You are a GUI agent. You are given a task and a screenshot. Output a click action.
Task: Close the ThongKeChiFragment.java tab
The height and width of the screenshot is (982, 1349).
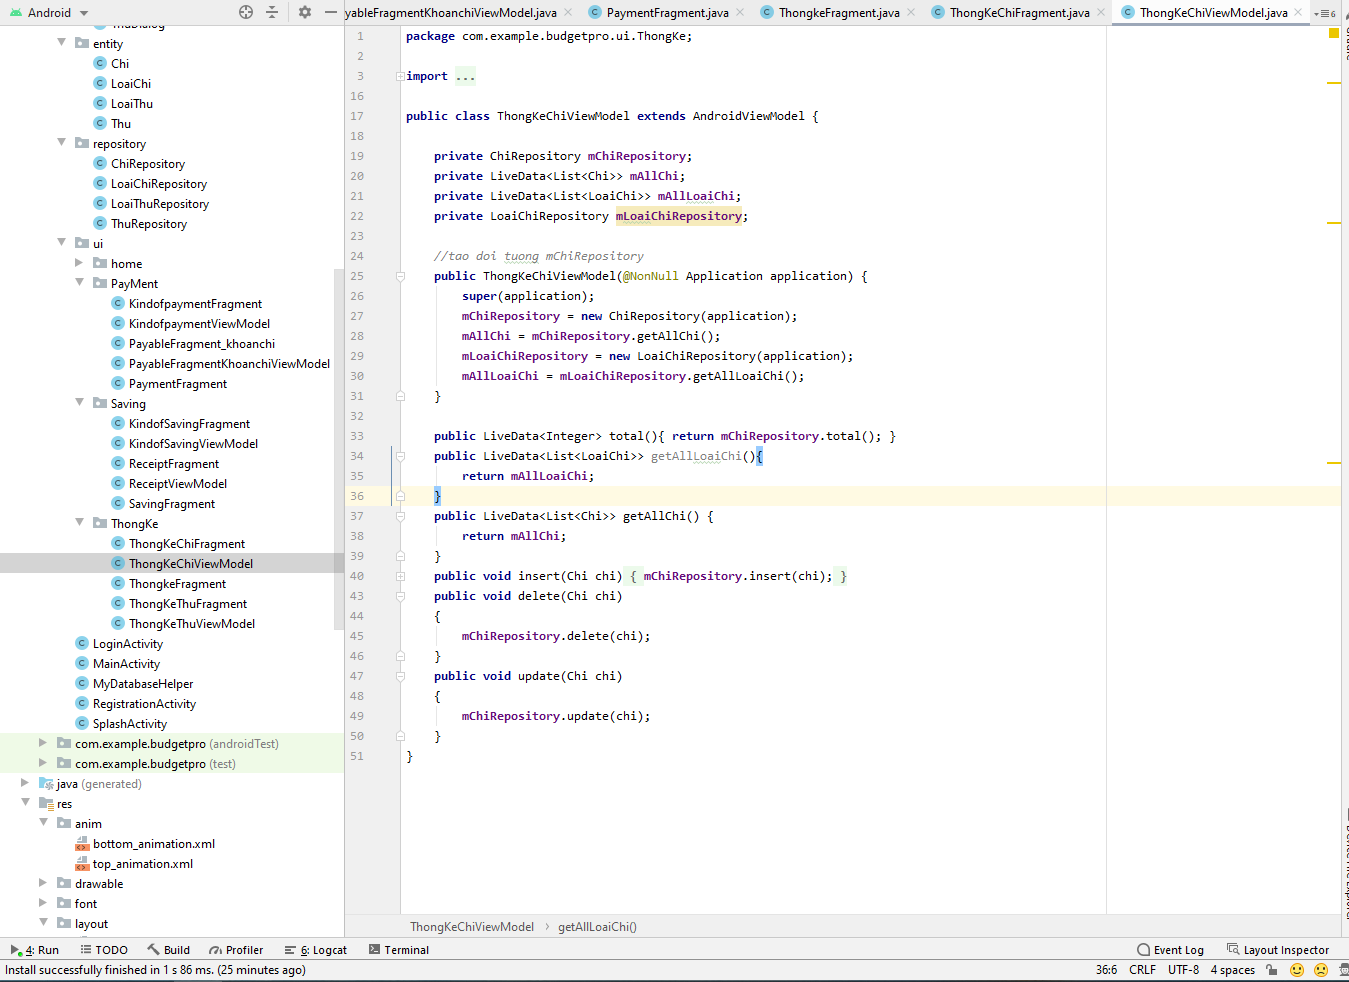pos(1101,13)
